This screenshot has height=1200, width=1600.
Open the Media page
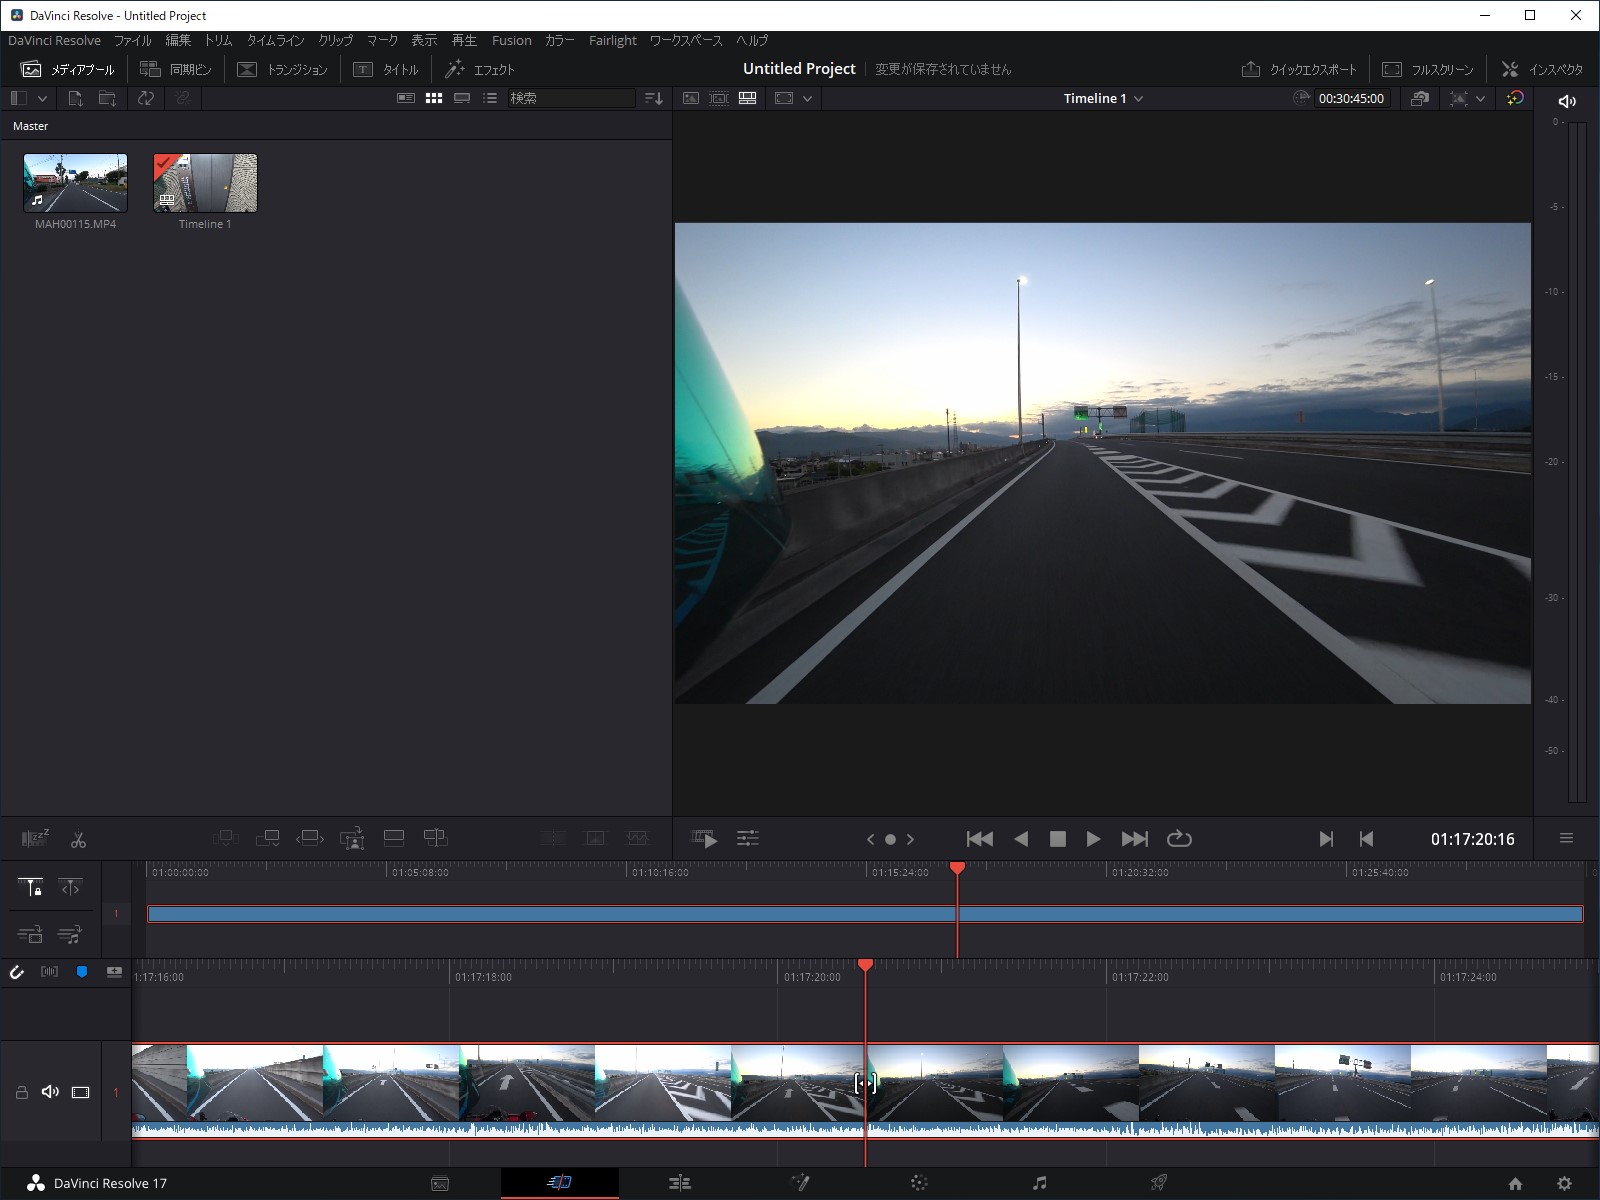coord(440,1183)
